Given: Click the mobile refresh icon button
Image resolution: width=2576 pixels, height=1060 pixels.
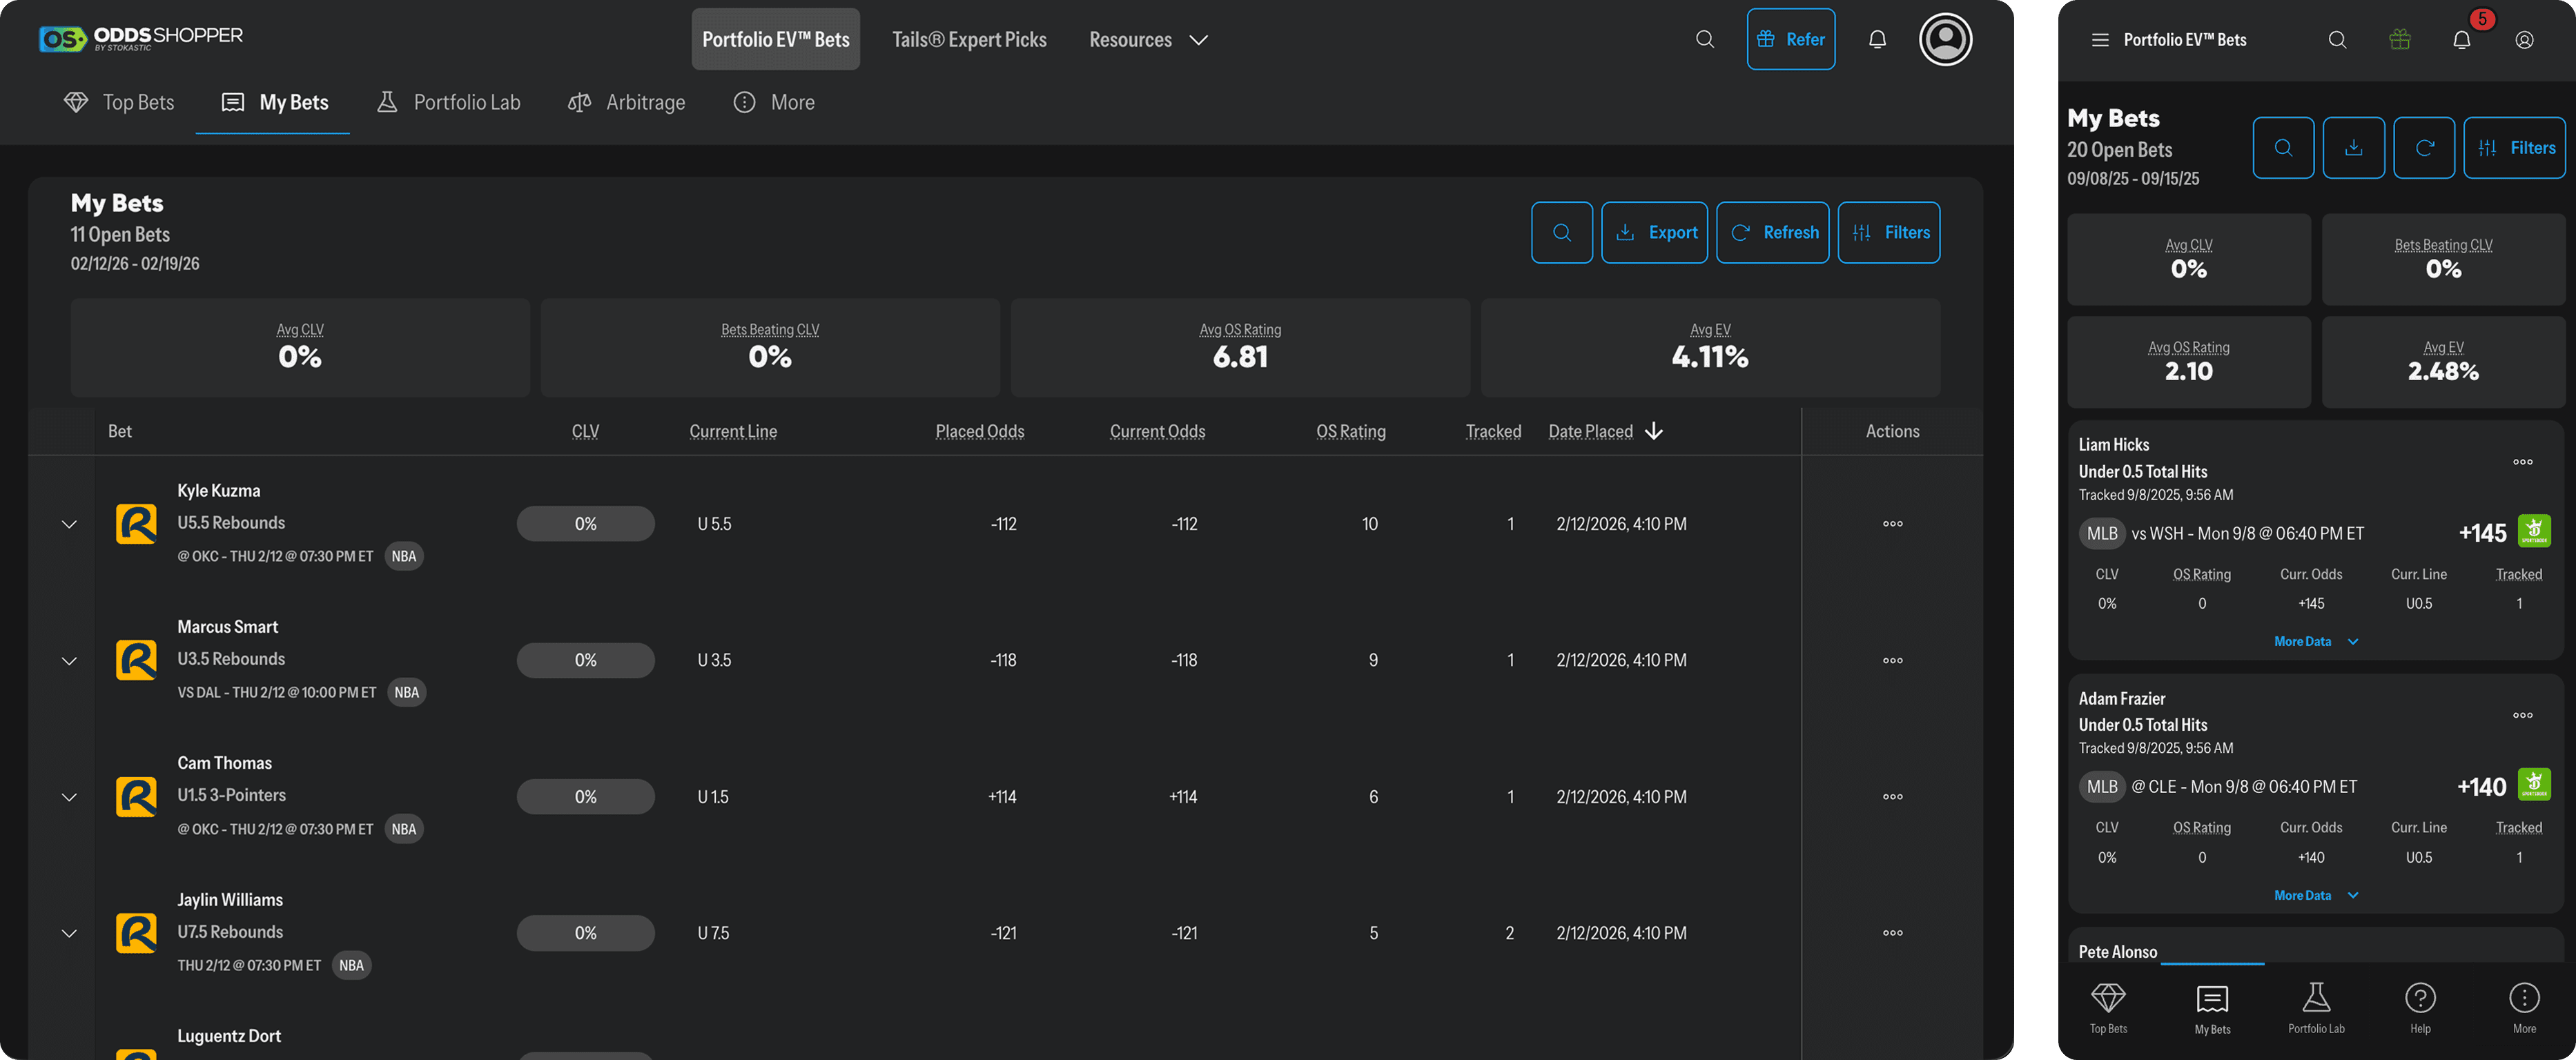Looking at the screenshot, I should [x=2424, y=148].
